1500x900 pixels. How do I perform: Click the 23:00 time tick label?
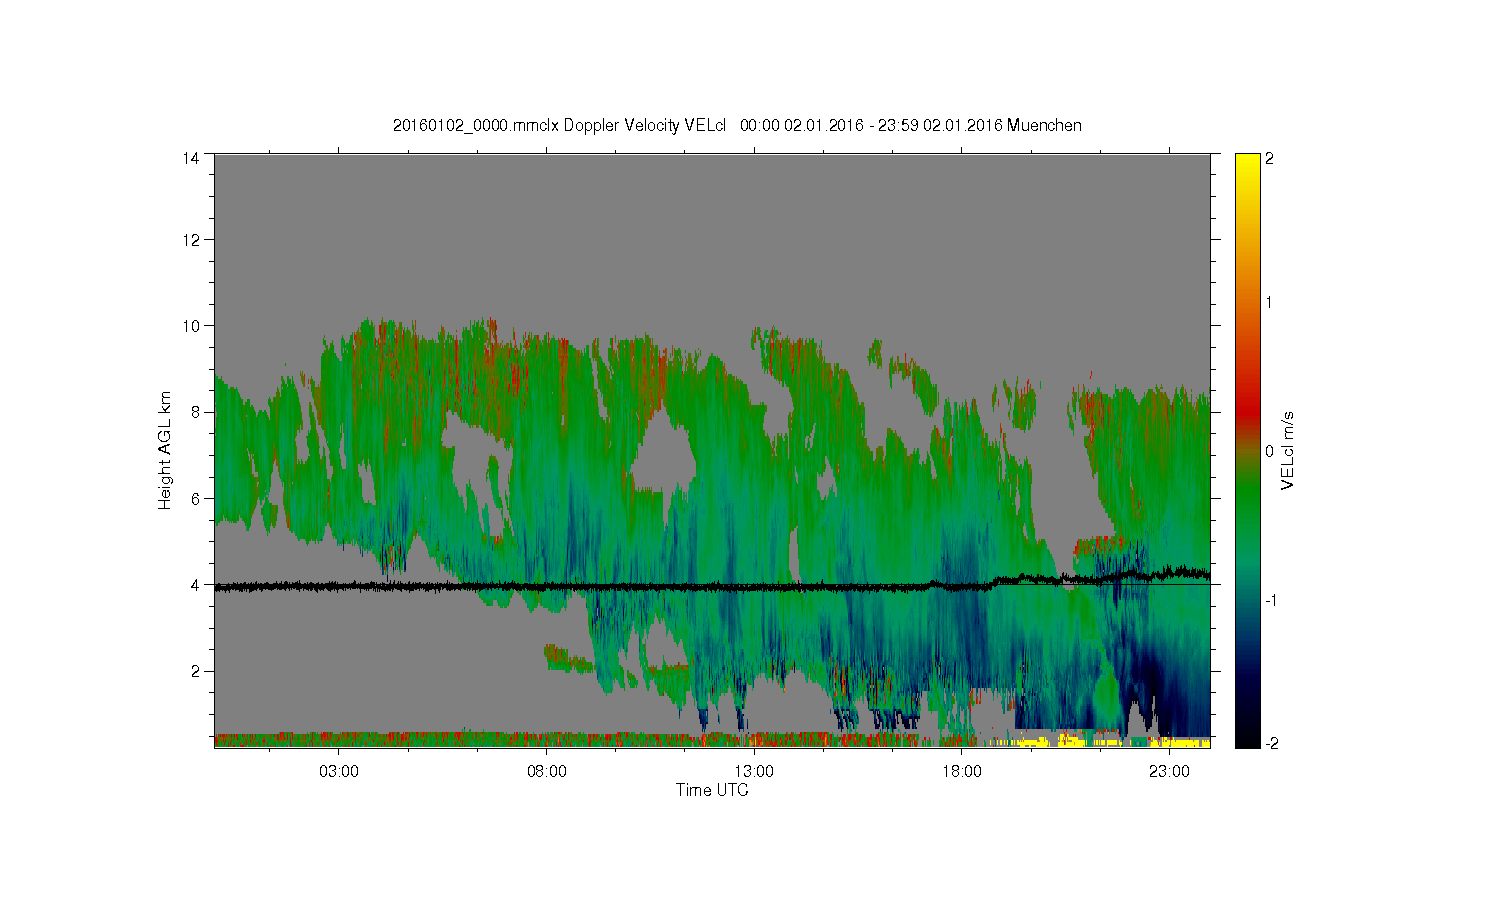1169,771
